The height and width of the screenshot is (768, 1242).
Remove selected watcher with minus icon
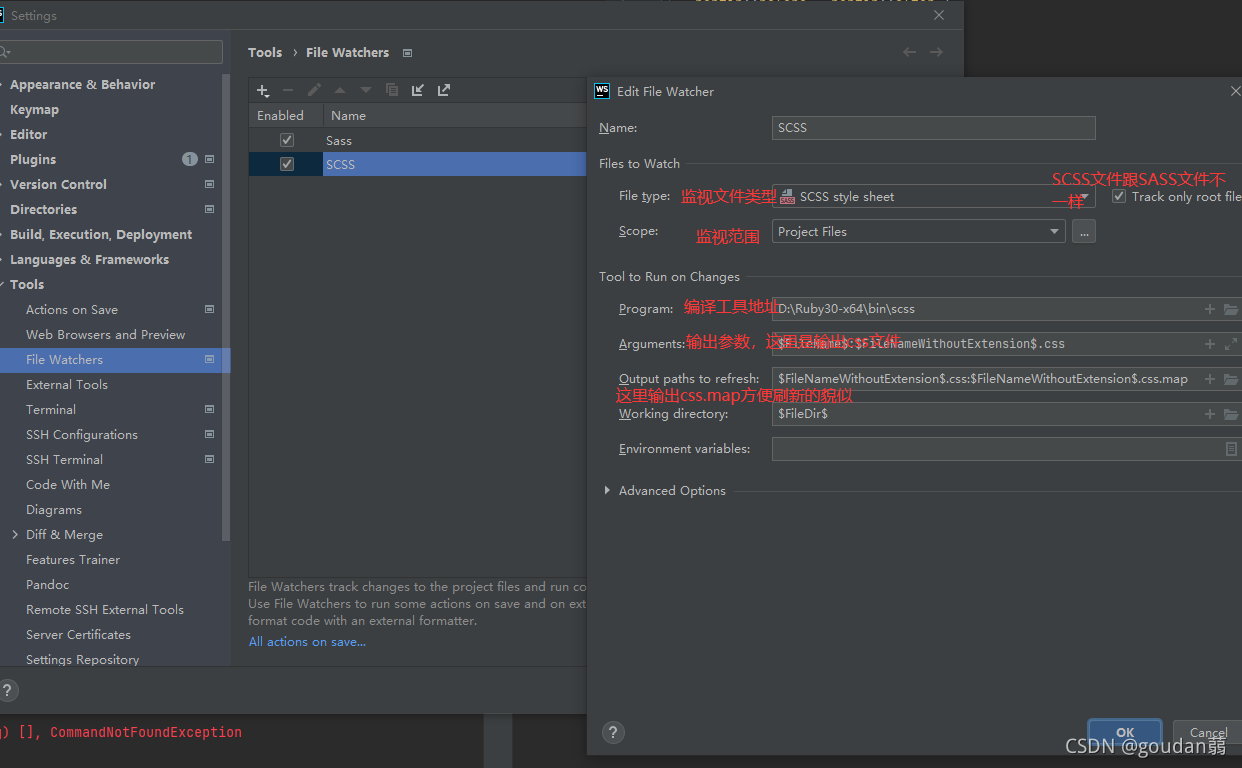tap(288, 90)
